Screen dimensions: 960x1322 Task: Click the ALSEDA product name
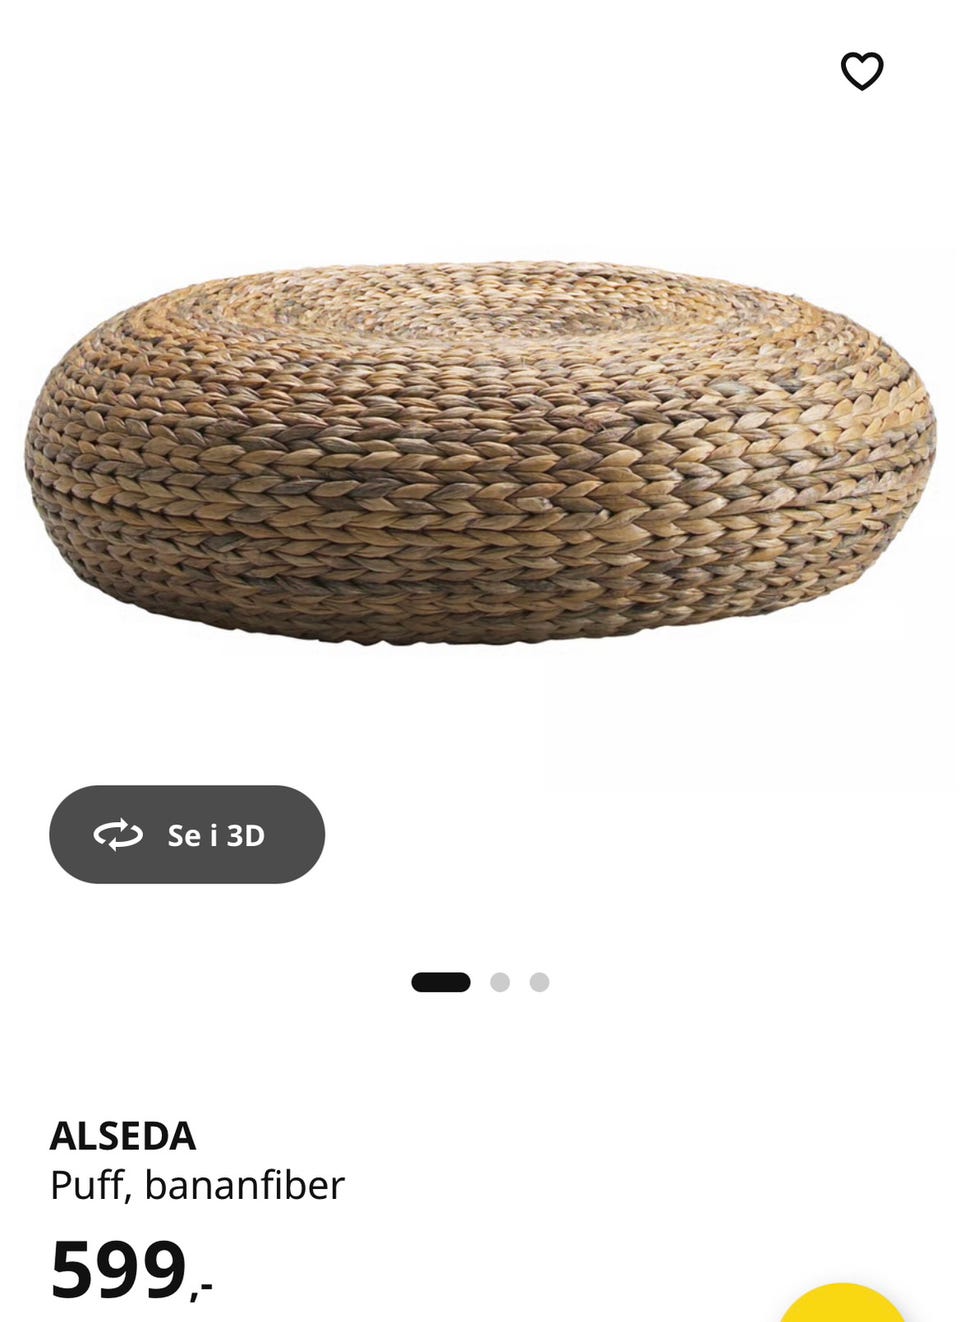pyautogui.click(x=123, y=1136)
